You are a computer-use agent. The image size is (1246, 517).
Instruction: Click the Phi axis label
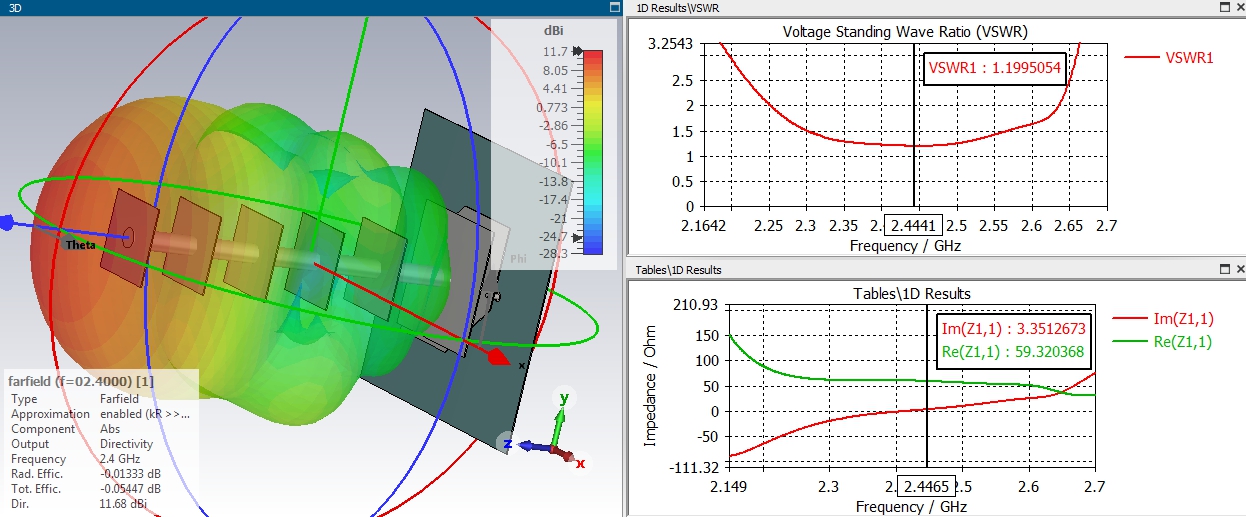(x=518, y=258)
